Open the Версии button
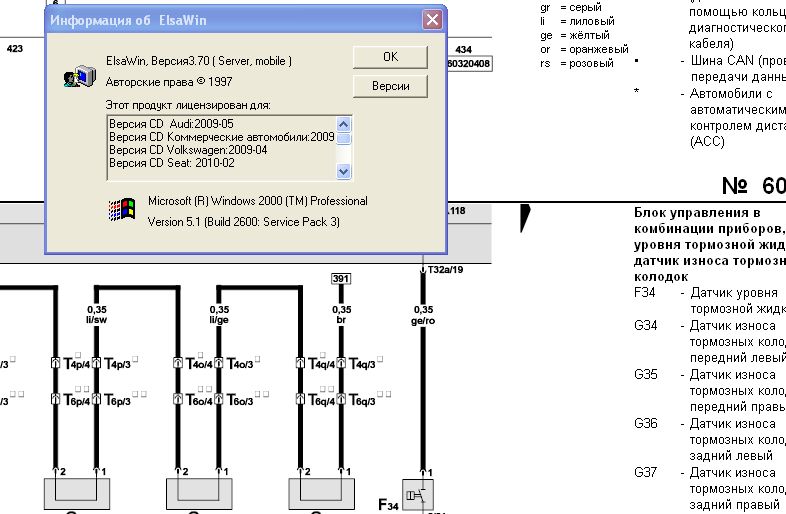The image size is (786, 514). point(390,86)
